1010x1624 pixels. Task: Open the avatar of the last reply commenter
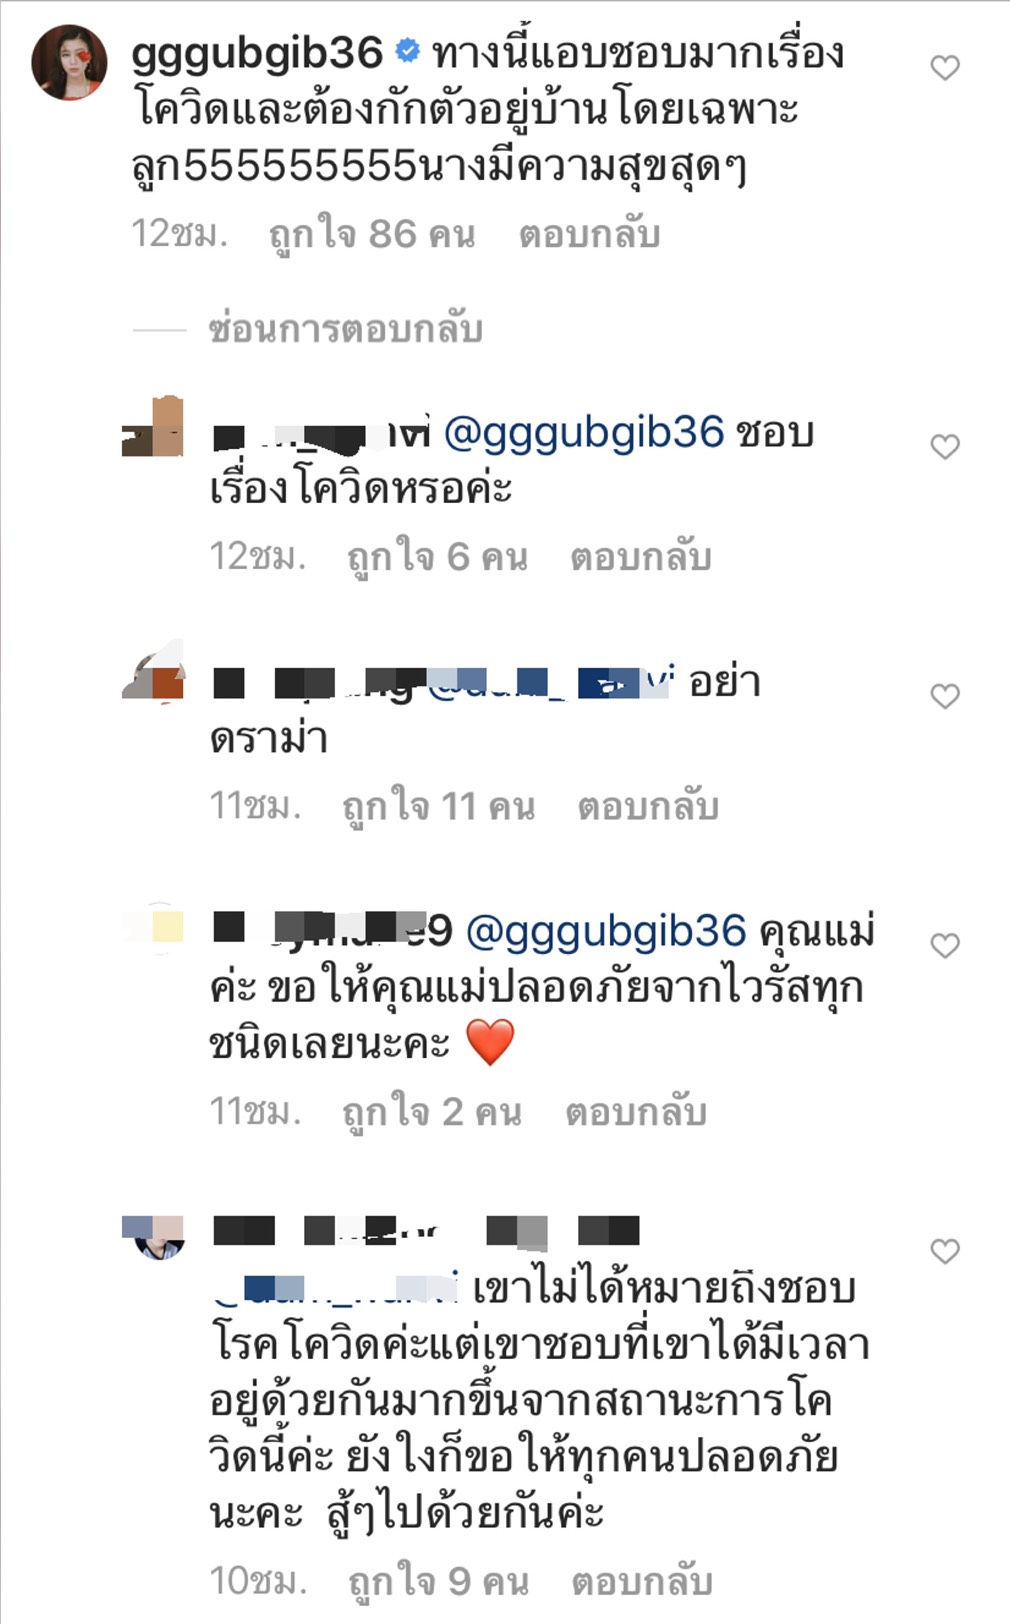pos(153,1237)
